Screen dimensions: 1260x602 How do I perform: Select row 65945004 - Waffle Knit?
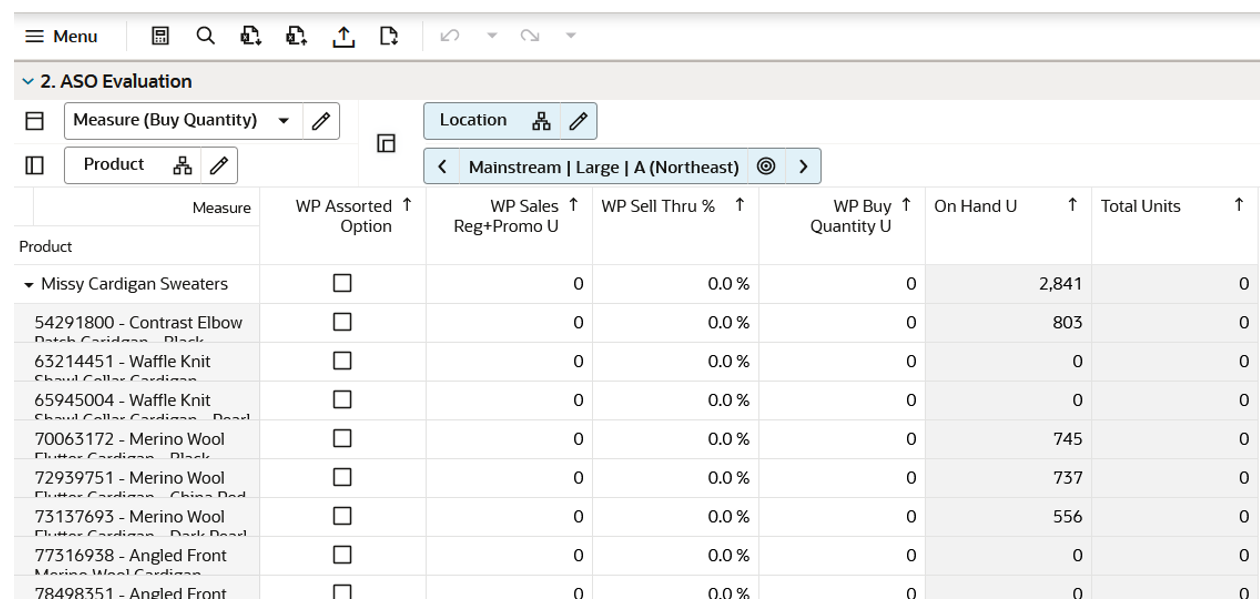[137, 401]
